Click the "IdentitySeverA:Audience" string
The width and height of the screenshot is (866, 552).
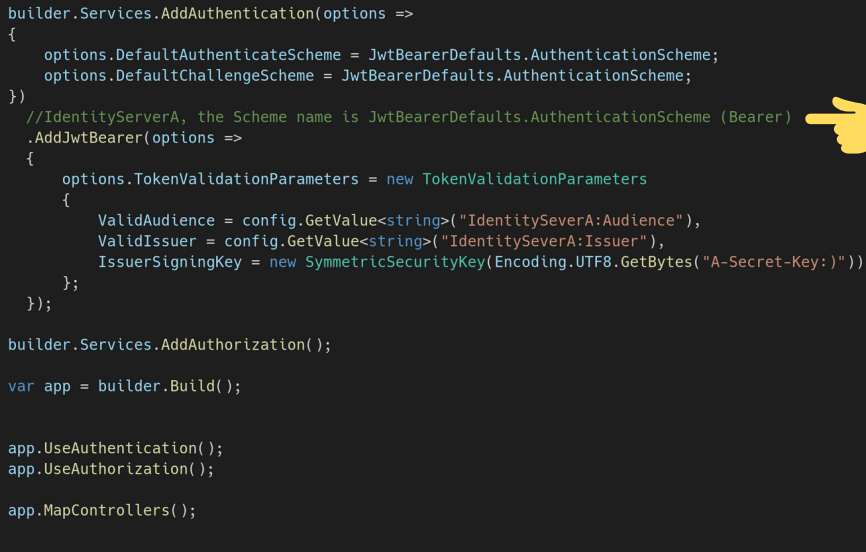pyautogui.click(x=571, y=220)
